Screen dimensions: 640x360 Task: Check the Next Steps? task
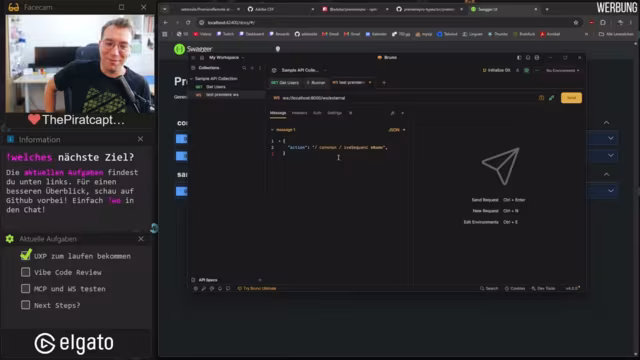25,305
